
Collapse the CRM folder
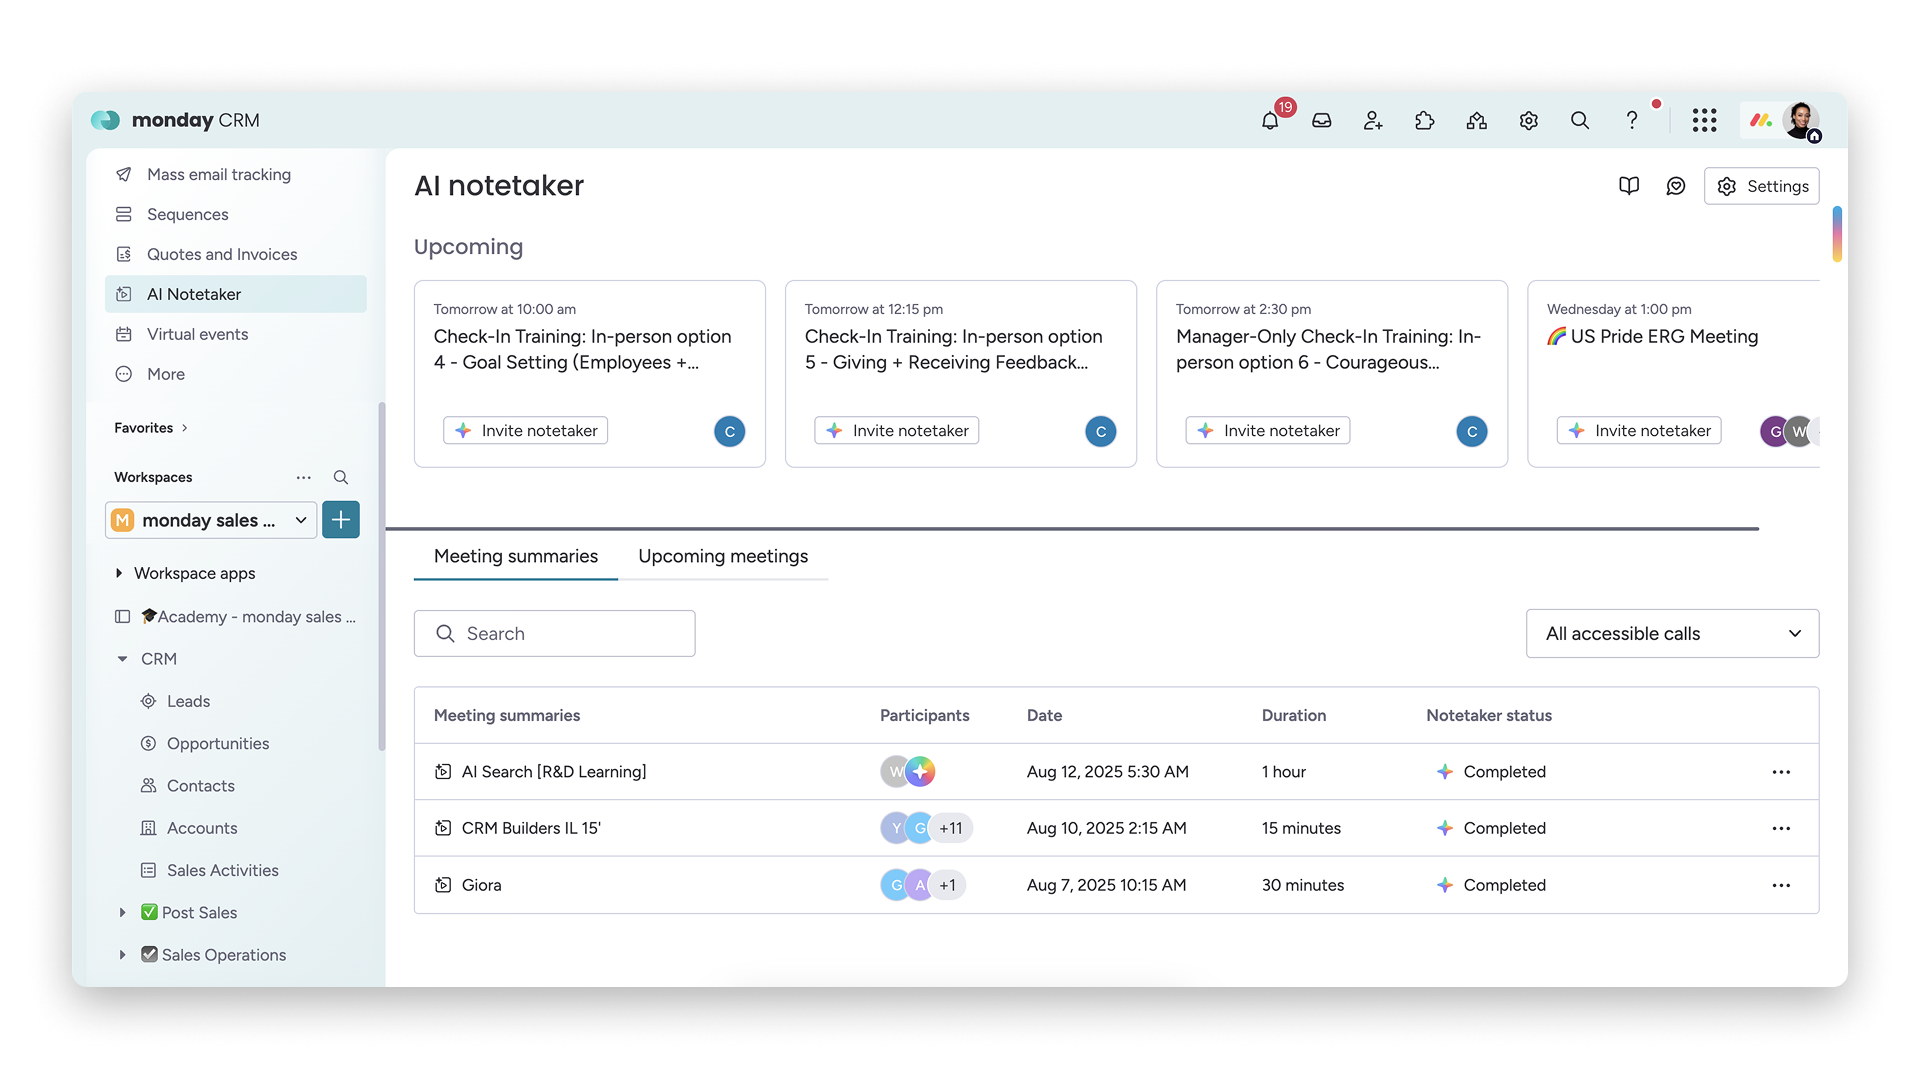tap(122, 659)
